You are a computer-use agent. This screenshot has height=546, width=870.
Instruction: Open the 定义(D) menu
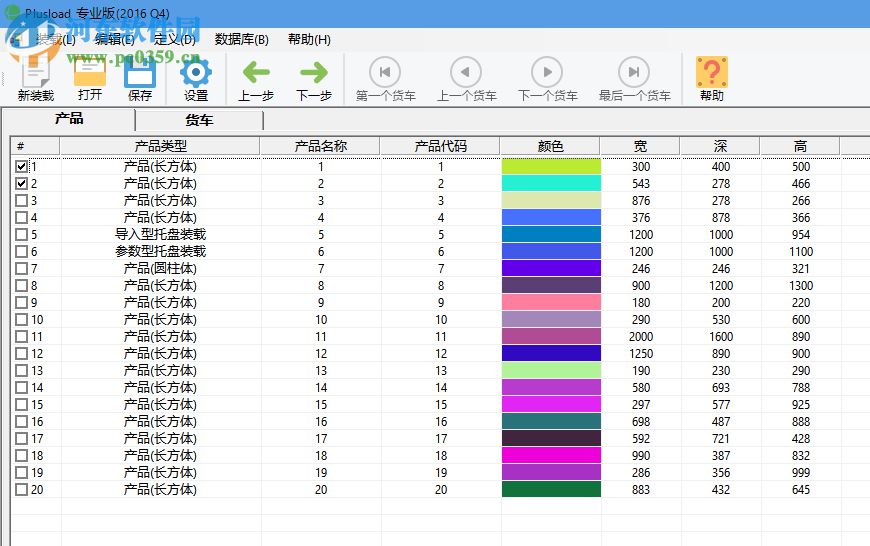[175, 39]
